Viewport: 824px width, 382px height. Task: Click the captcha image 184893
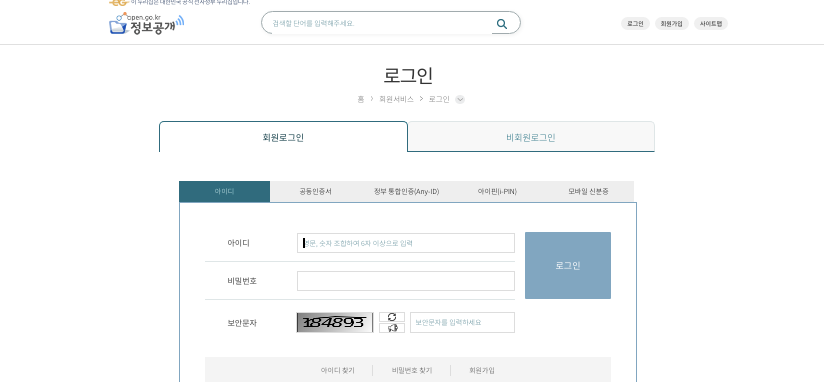click(335, 323)
